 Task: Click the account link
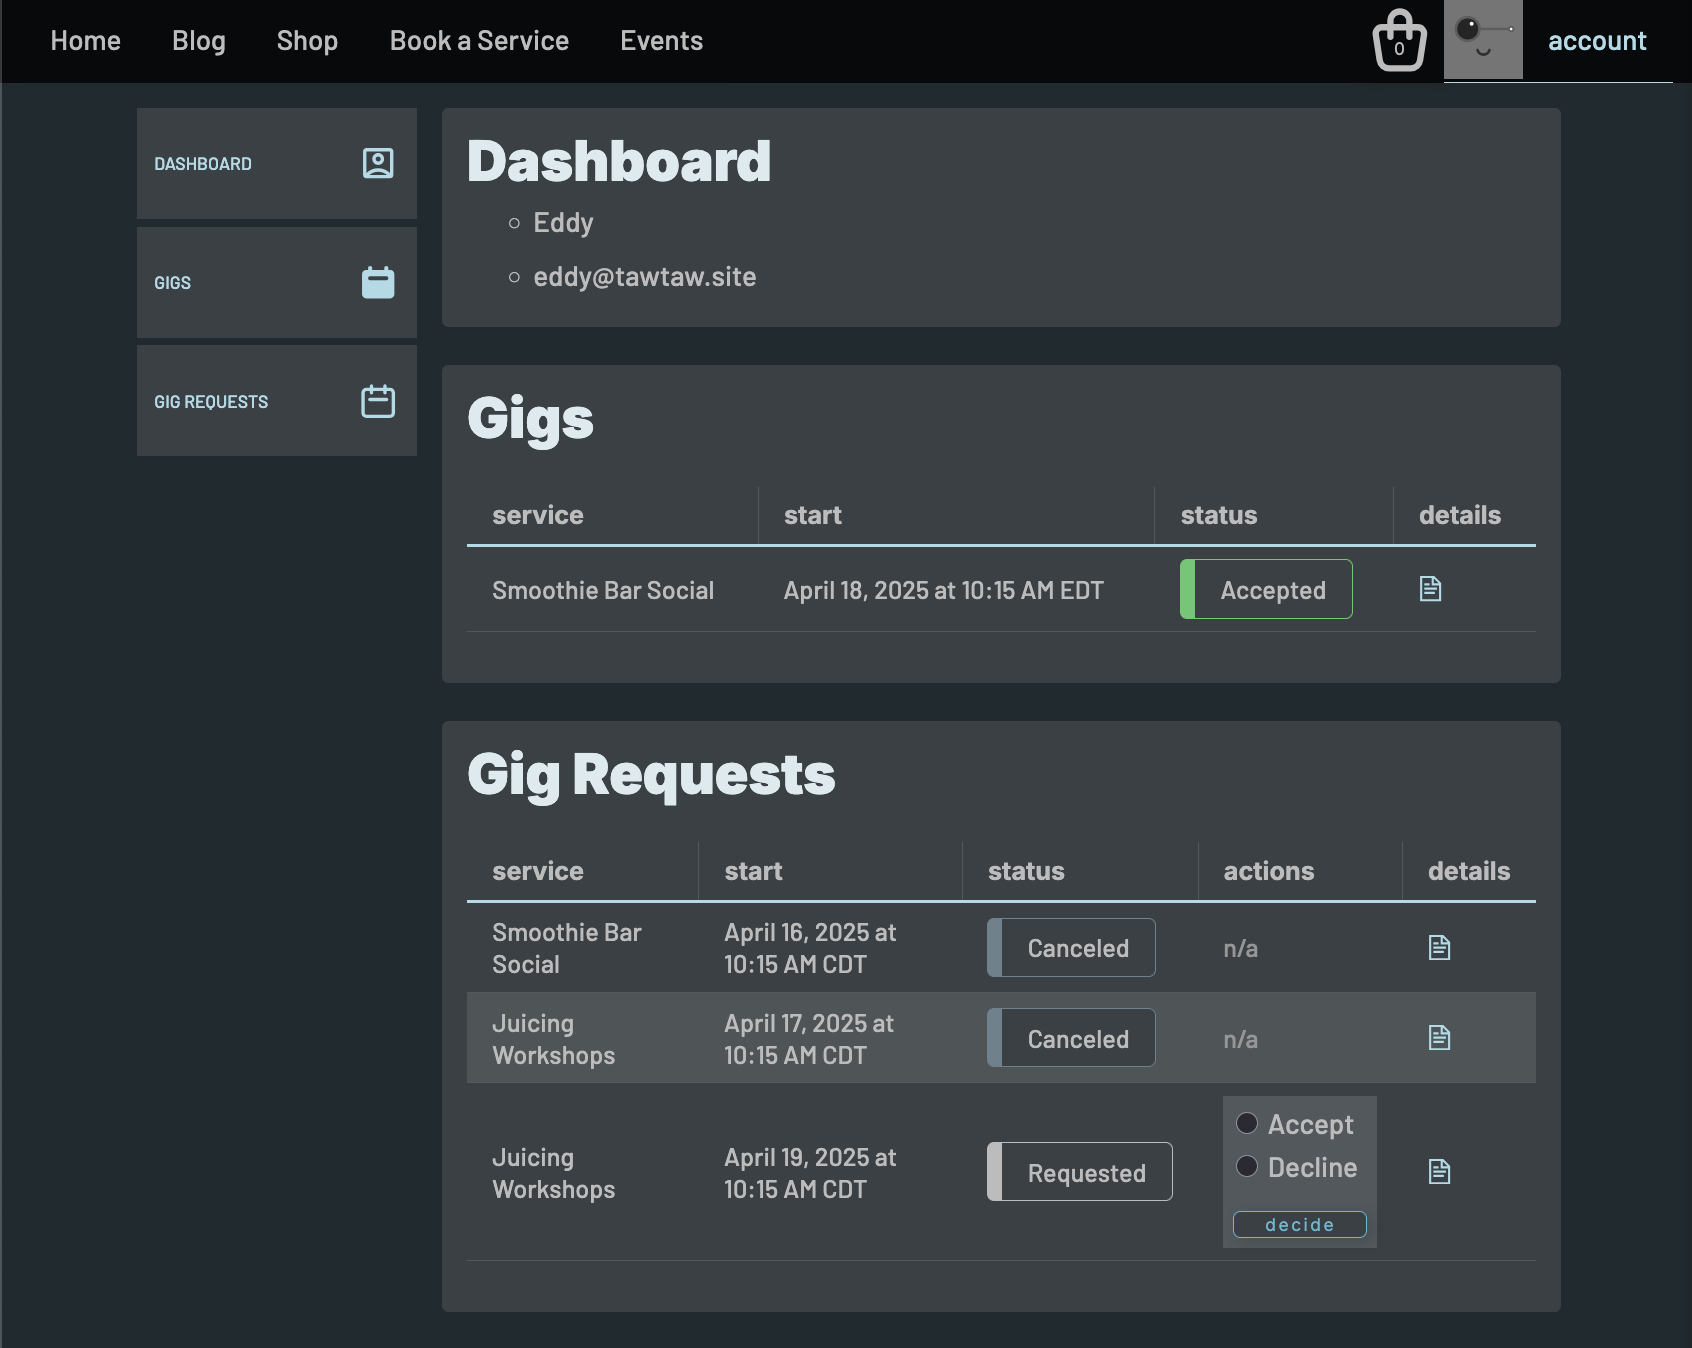(x=1597, y=41)
